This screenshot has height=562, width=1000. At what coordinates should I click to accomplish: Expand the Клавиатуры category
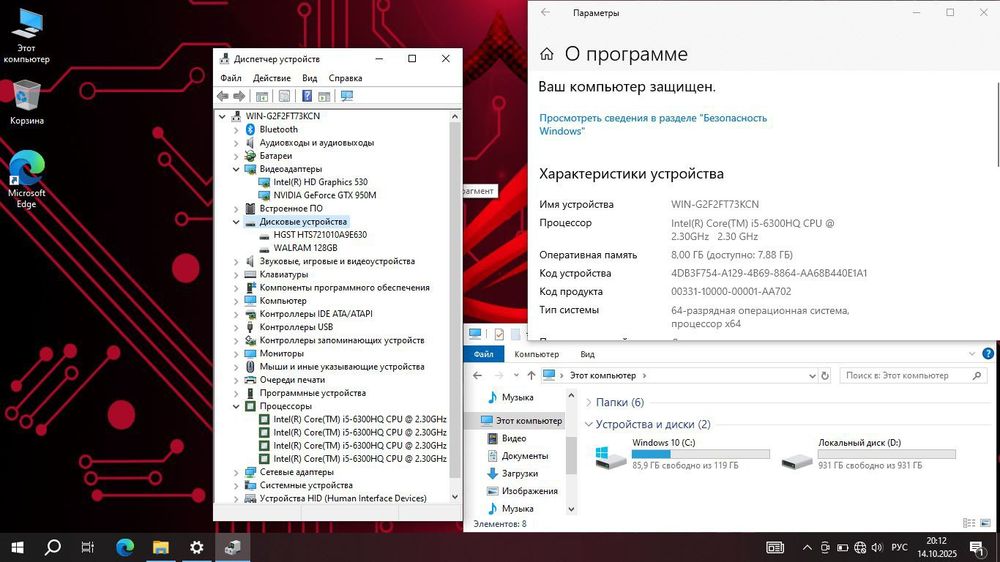pos(236,274)
